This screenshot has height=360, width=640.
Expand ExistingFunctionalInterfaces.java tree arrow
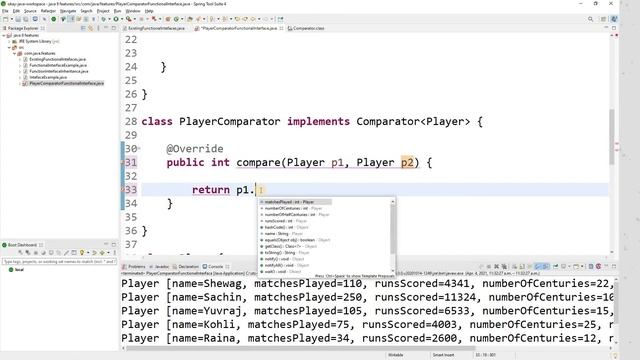(20, 60)
